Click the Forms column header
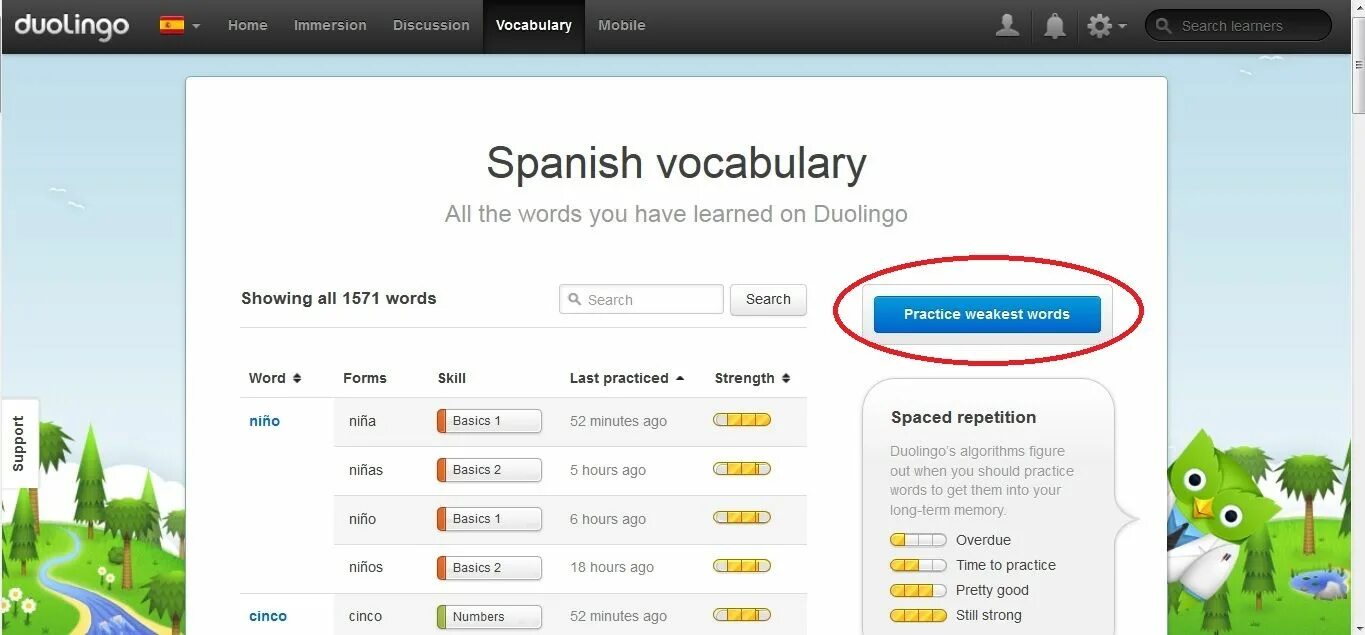 pos(365,378)
